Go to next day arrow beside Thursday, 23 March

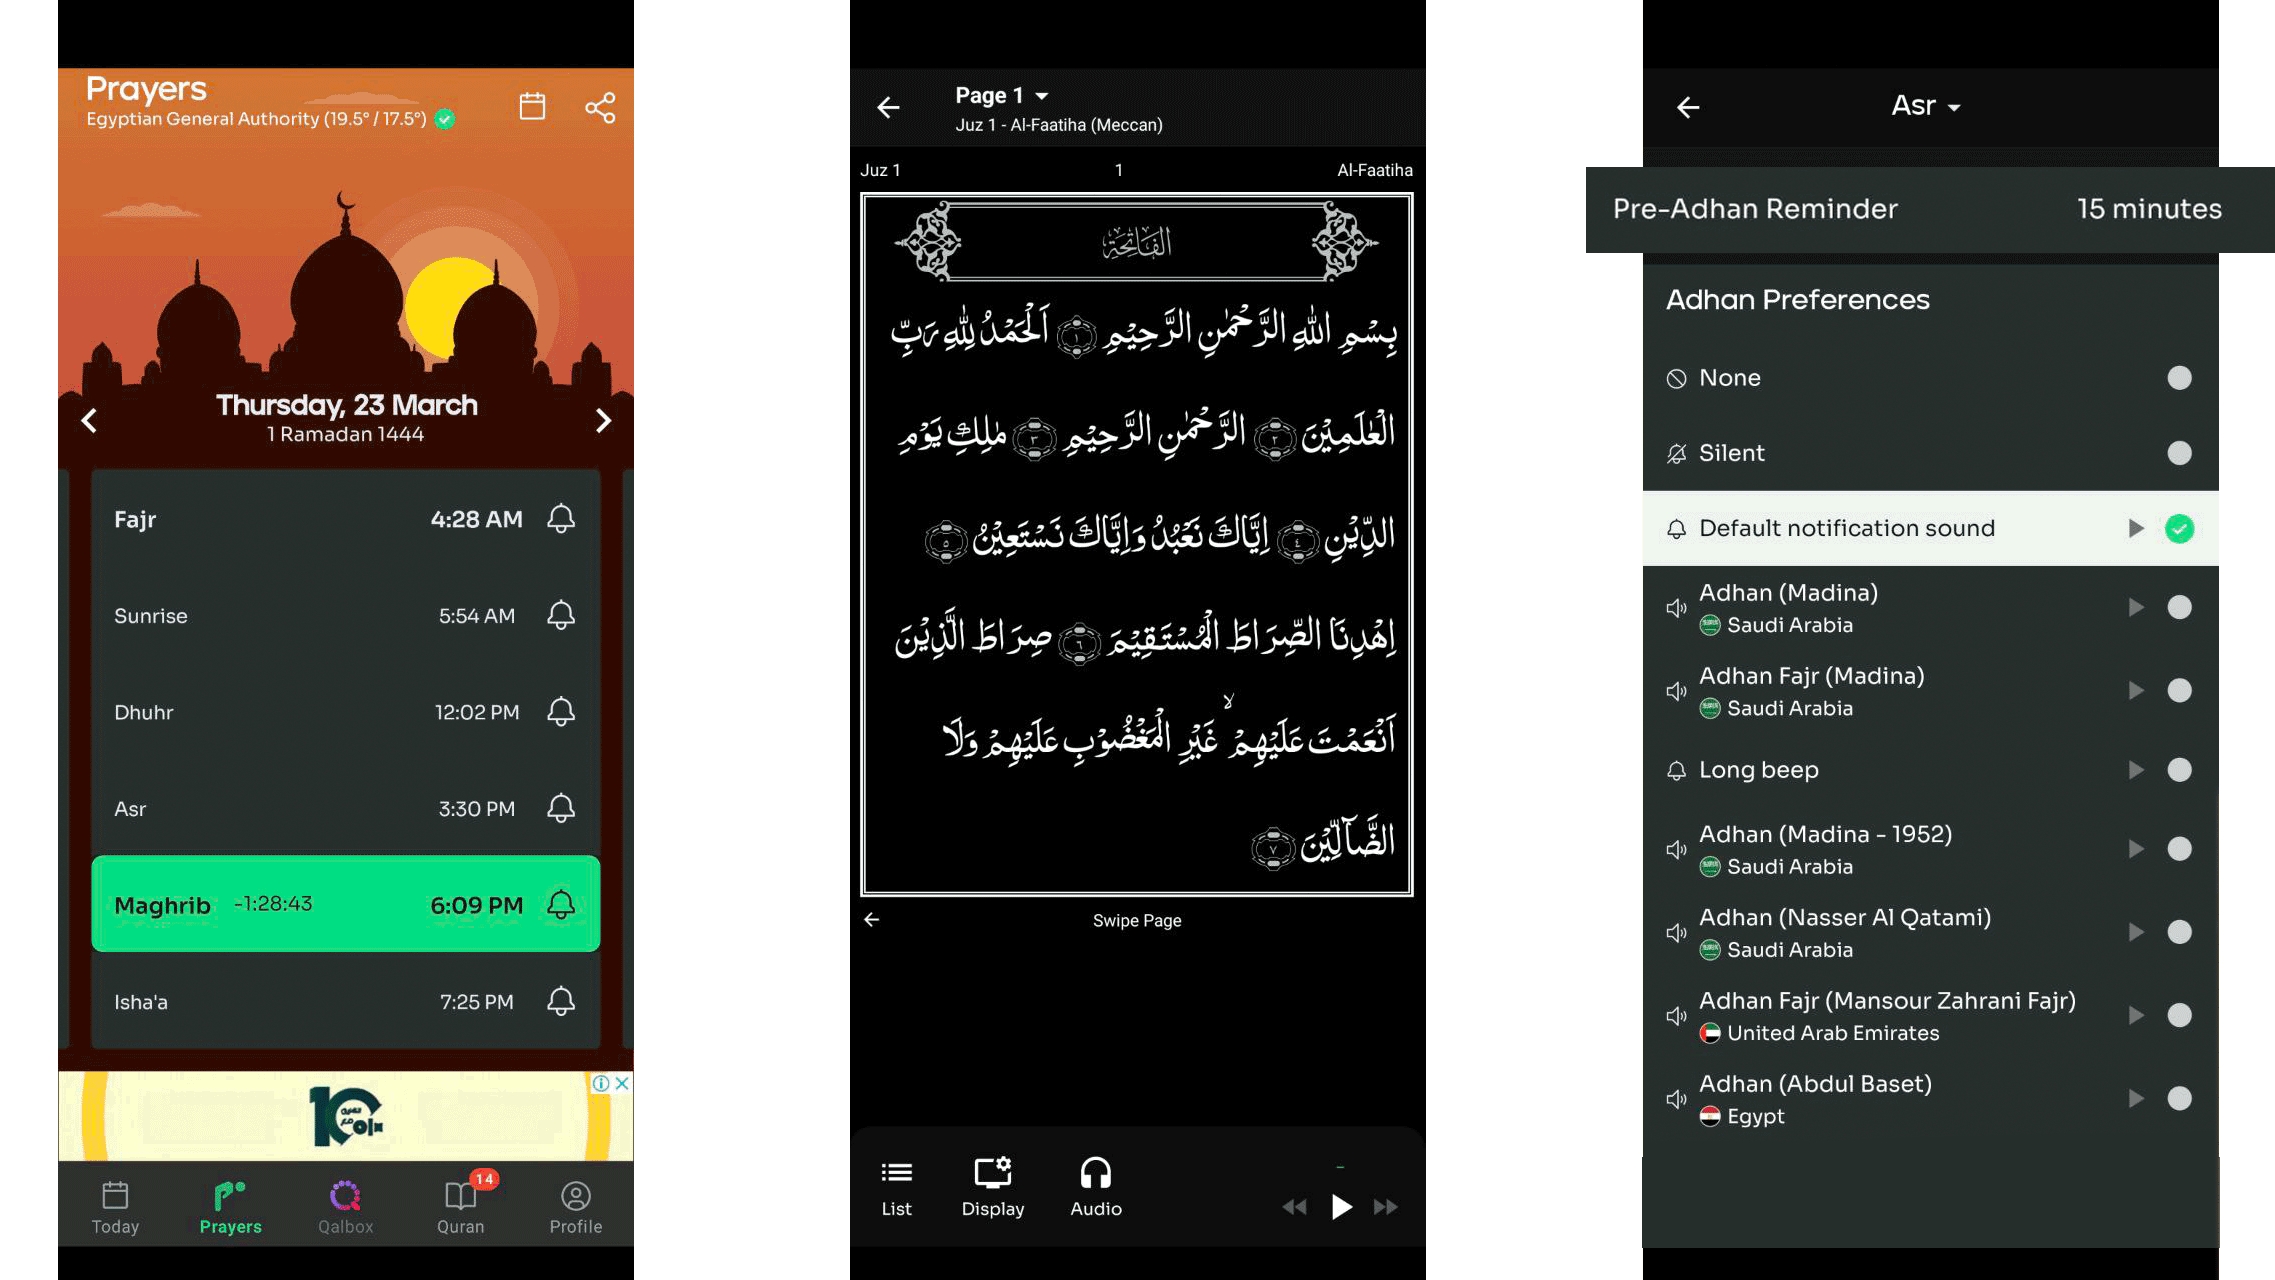pos(603,420)
